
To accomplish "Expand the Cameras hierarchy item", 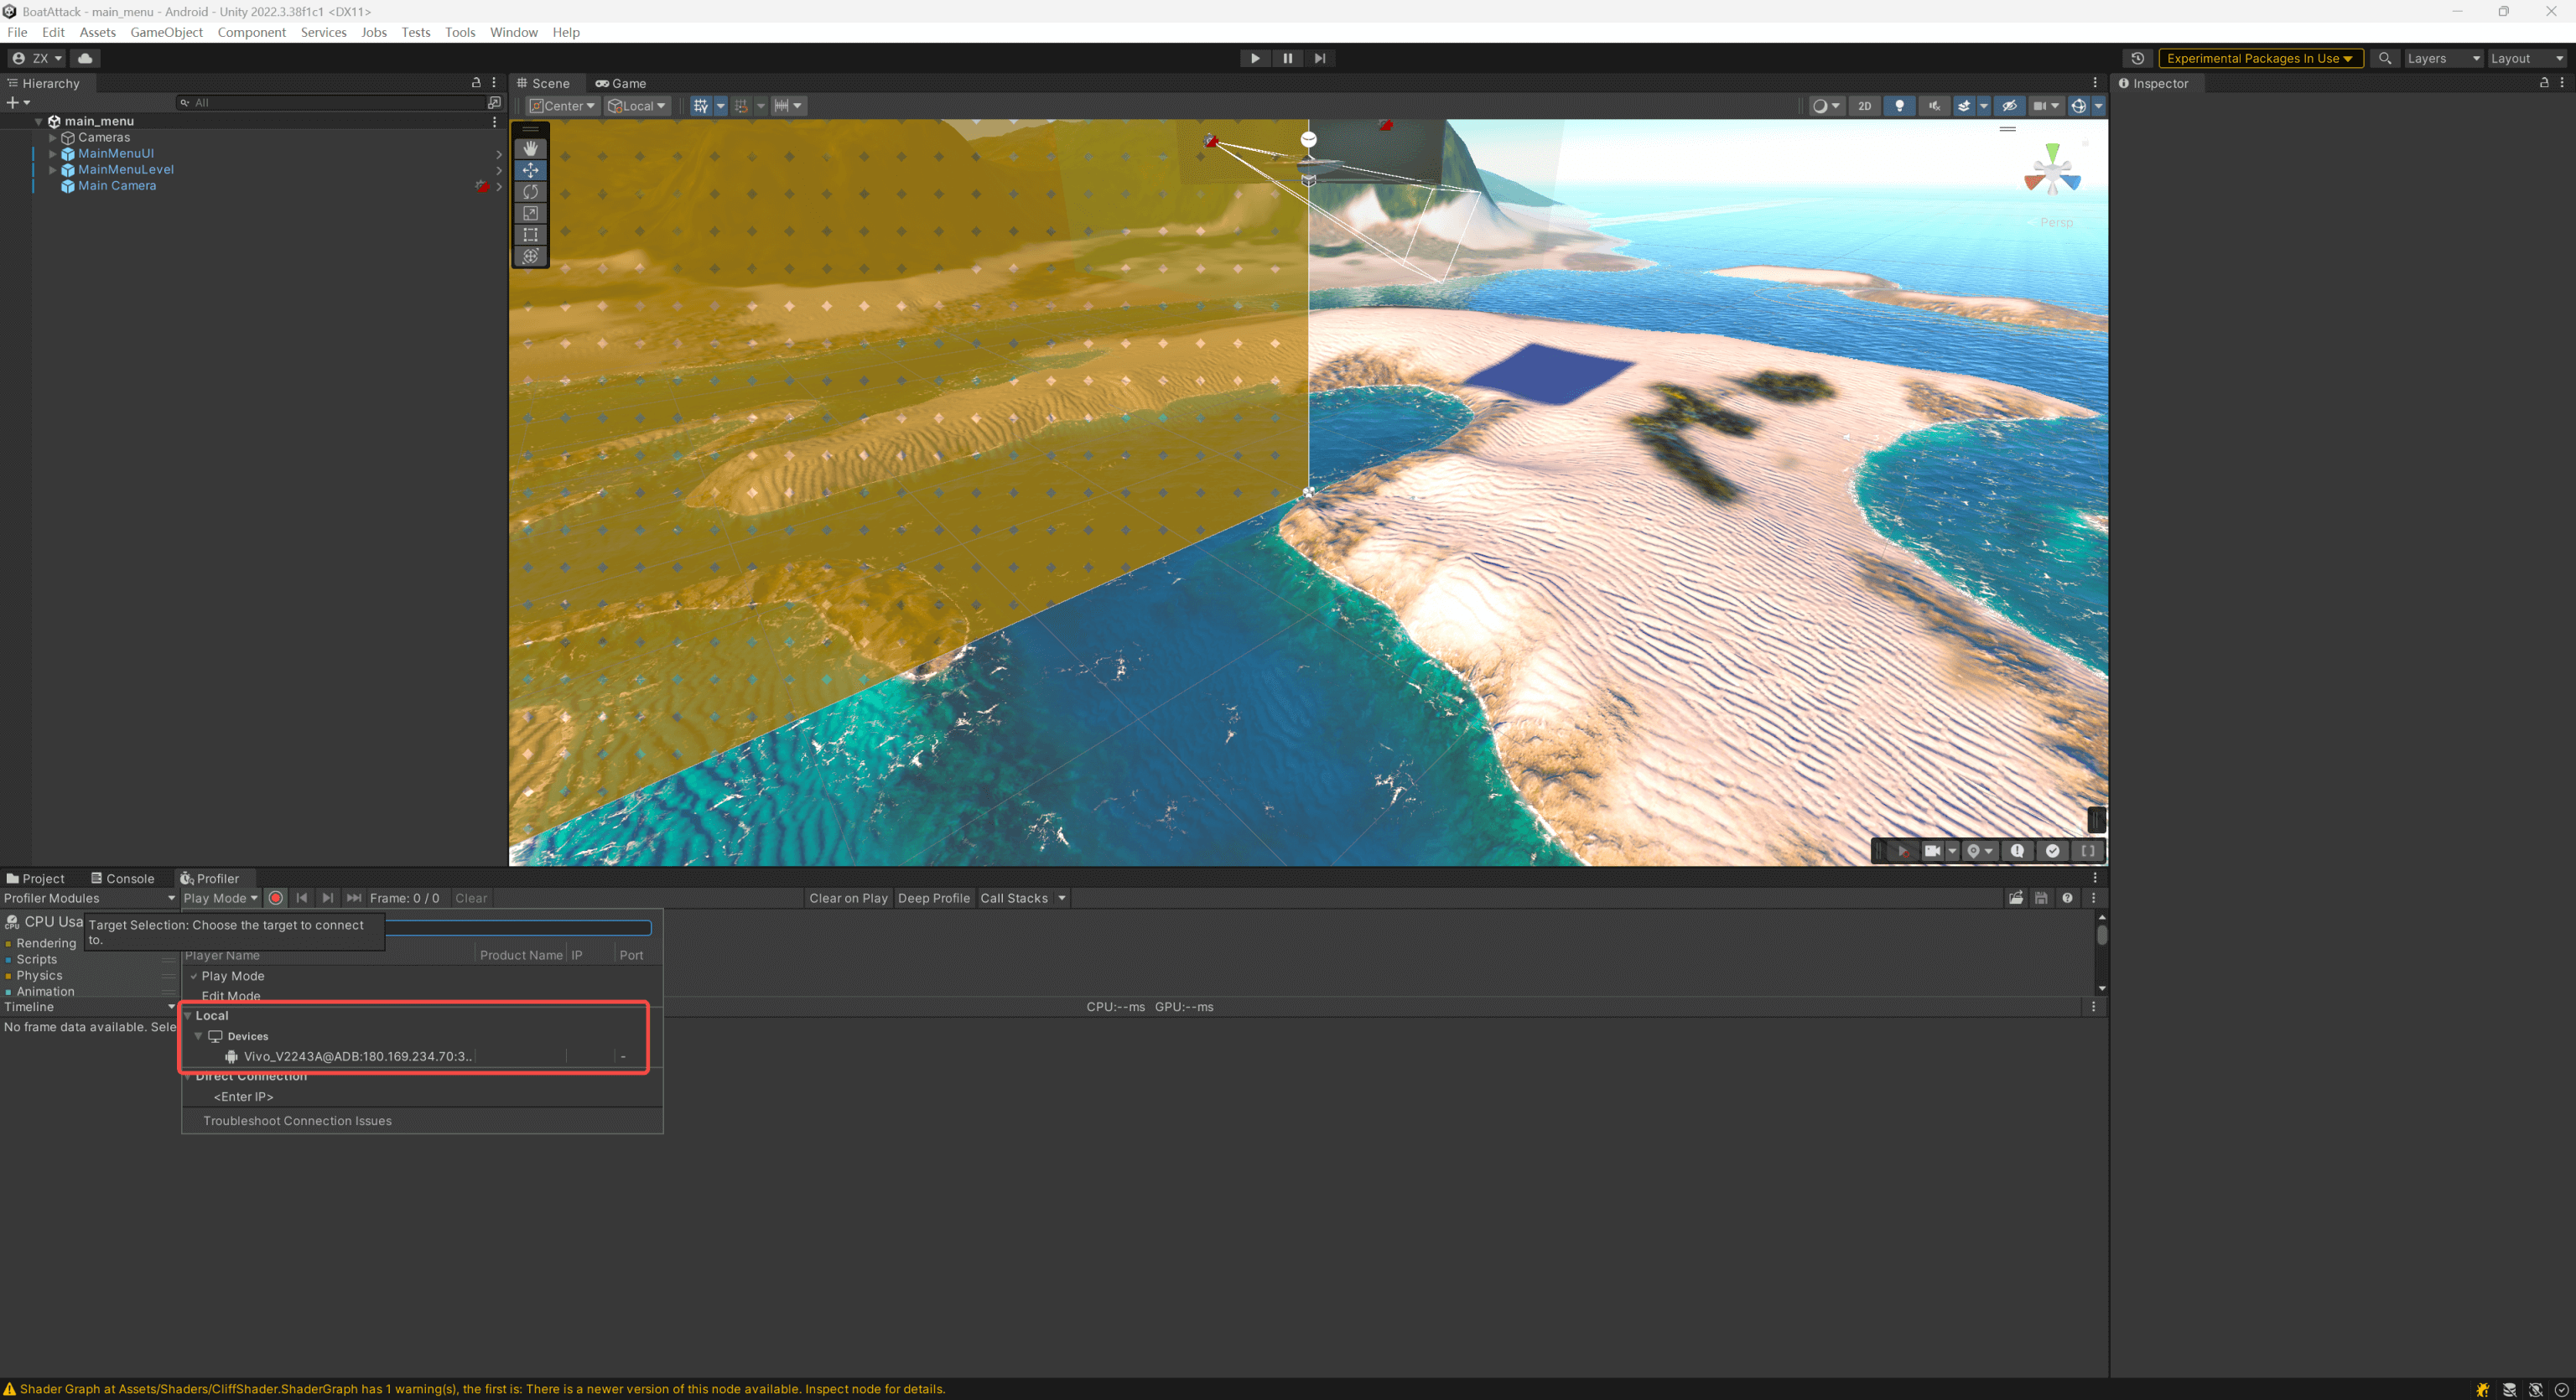I will coord(52,138).
